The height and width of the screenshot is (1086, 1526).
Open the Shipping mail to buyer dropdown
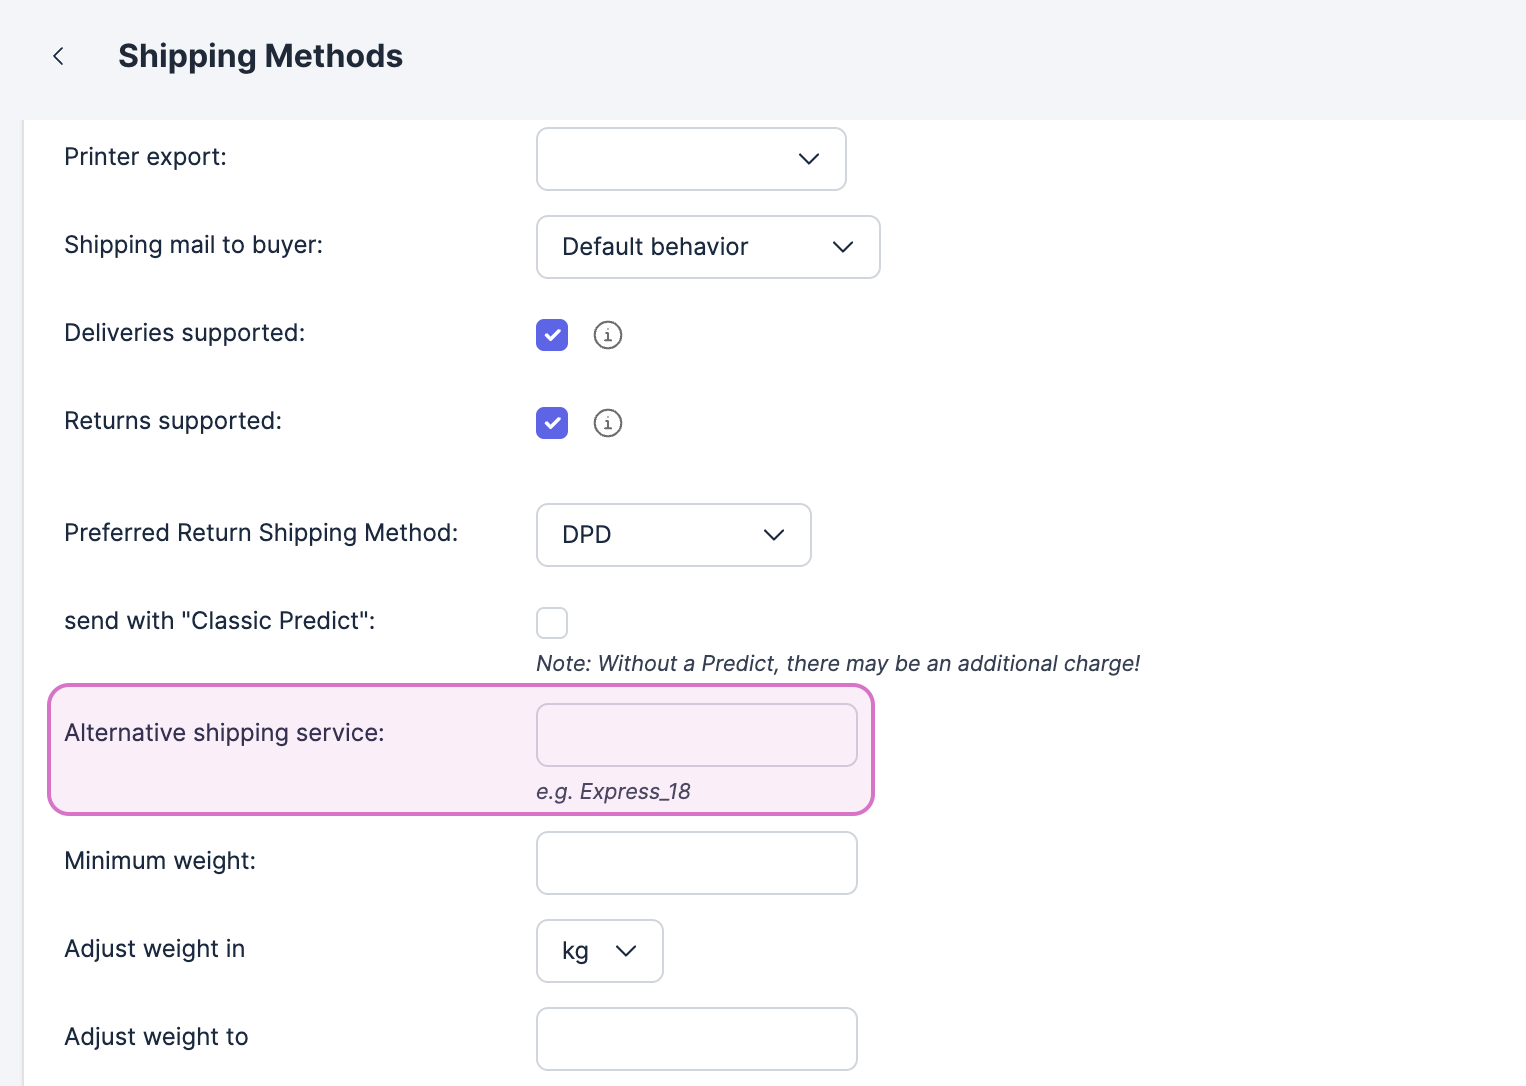coord(707,247)
